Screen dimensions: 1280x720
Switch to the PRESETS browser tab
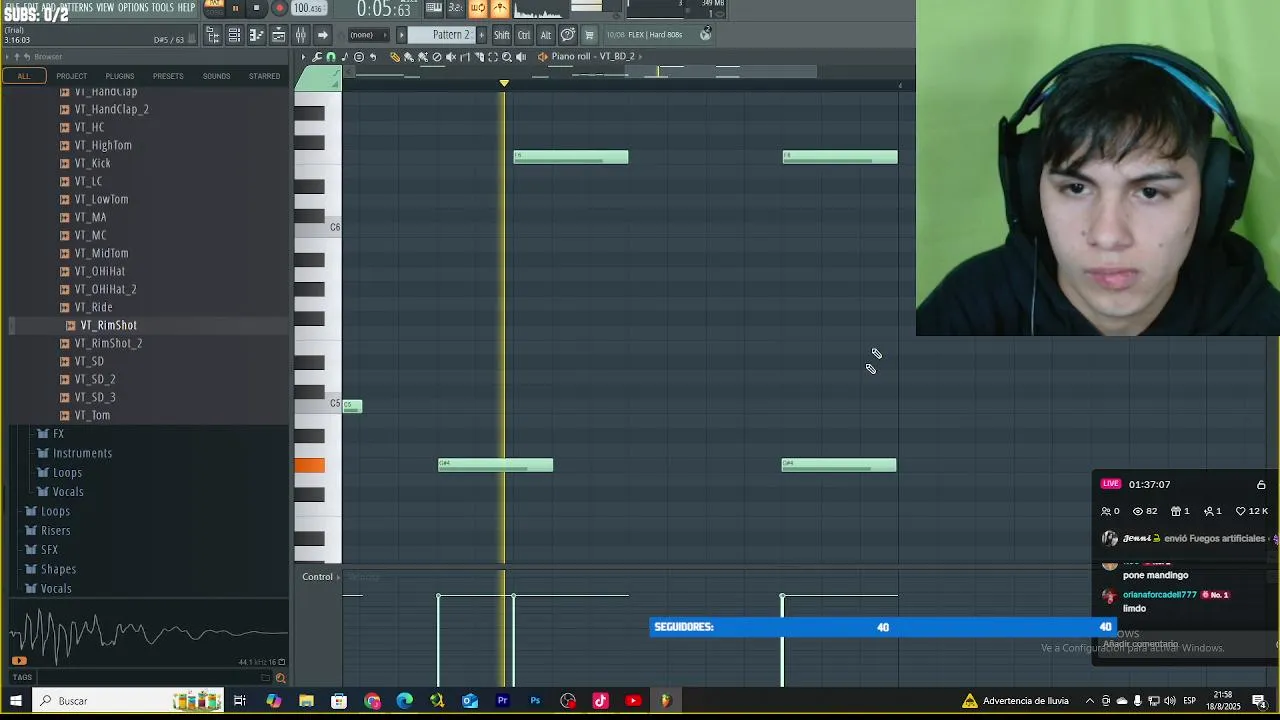click(168, 76)
